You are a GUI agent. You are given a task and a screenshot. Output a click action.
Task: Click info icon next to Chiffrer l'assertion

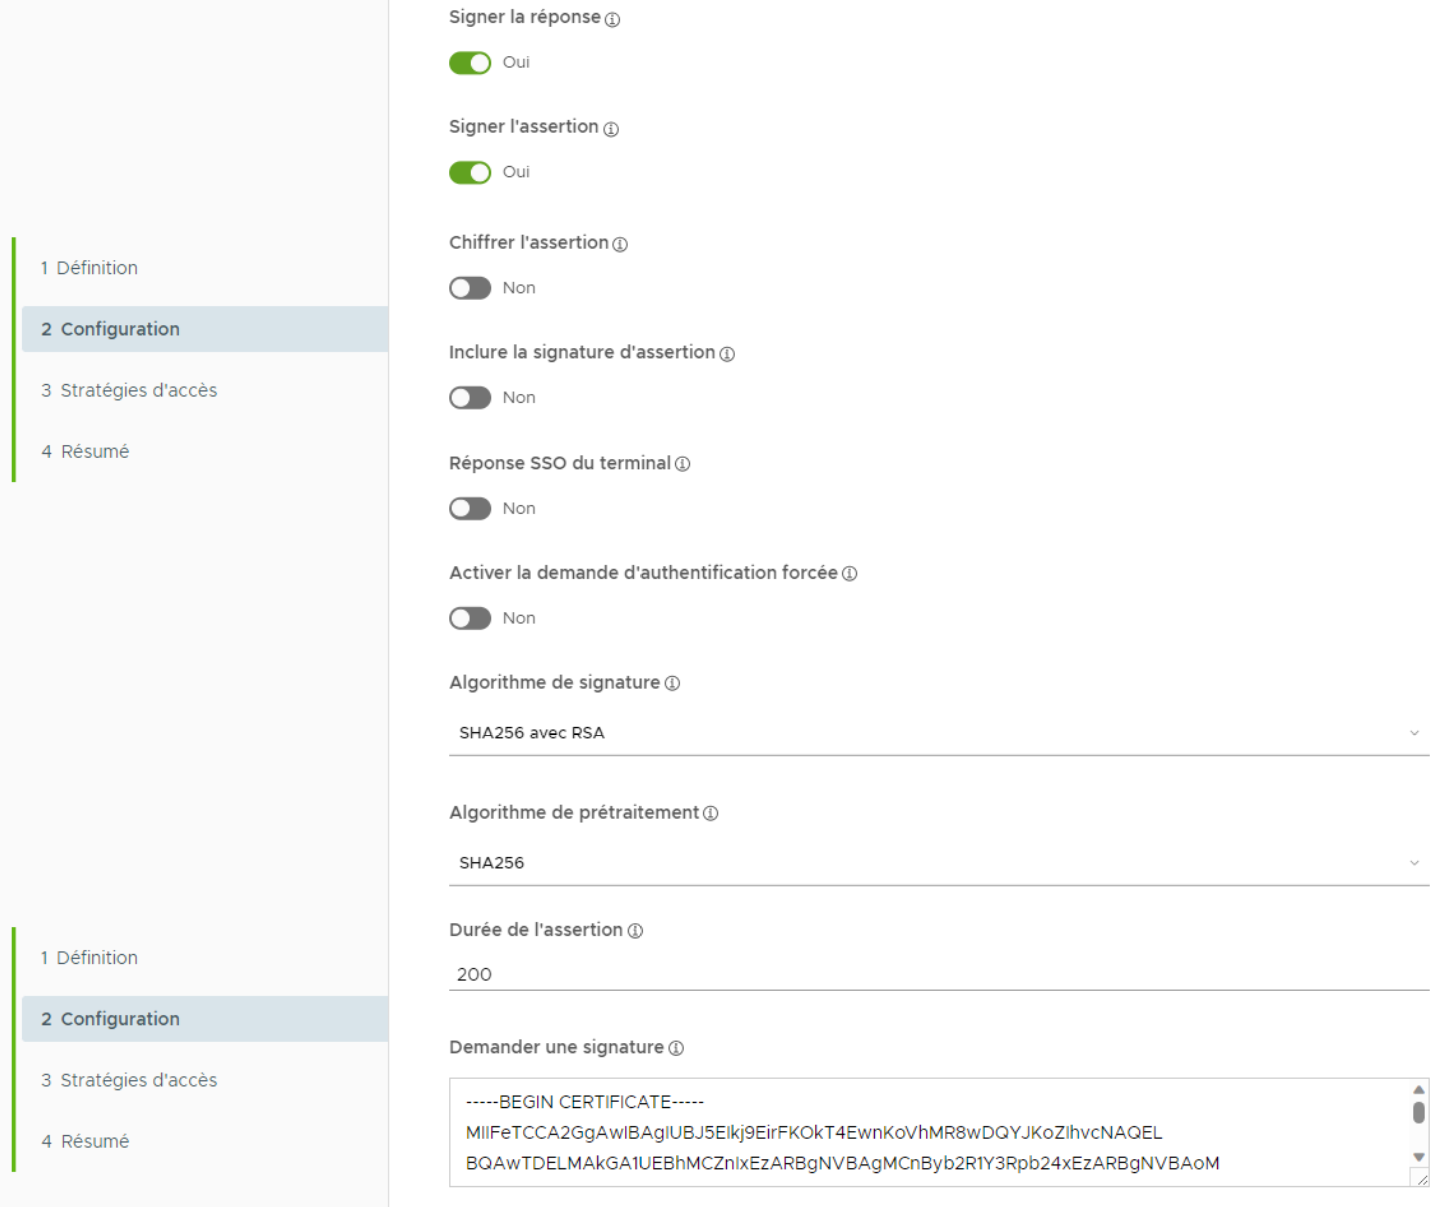tap(620, 244)
